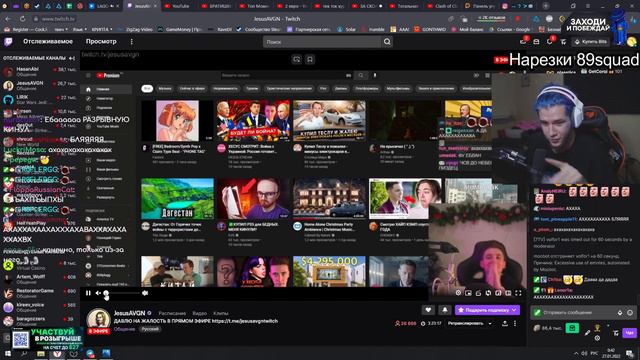Open the stream more options three-dot menu
The height and width of the screenshot is (360, 640).
click(x=515, y=324)
